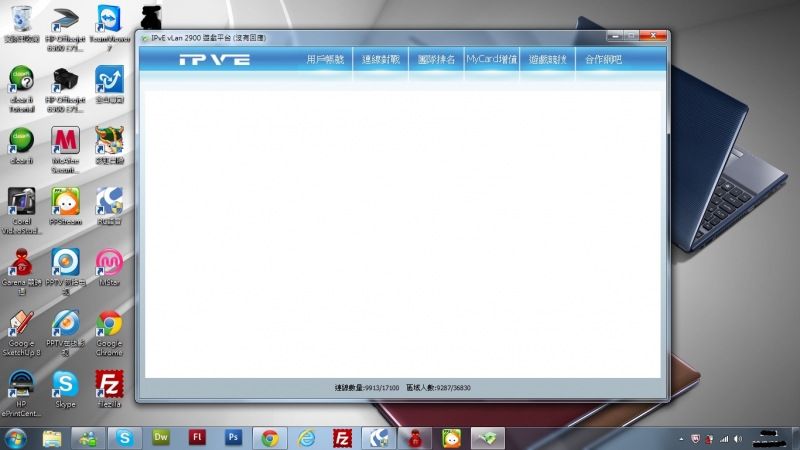
Task: Select the HP Officejet printer desktop icon
Action: [65, 89]
